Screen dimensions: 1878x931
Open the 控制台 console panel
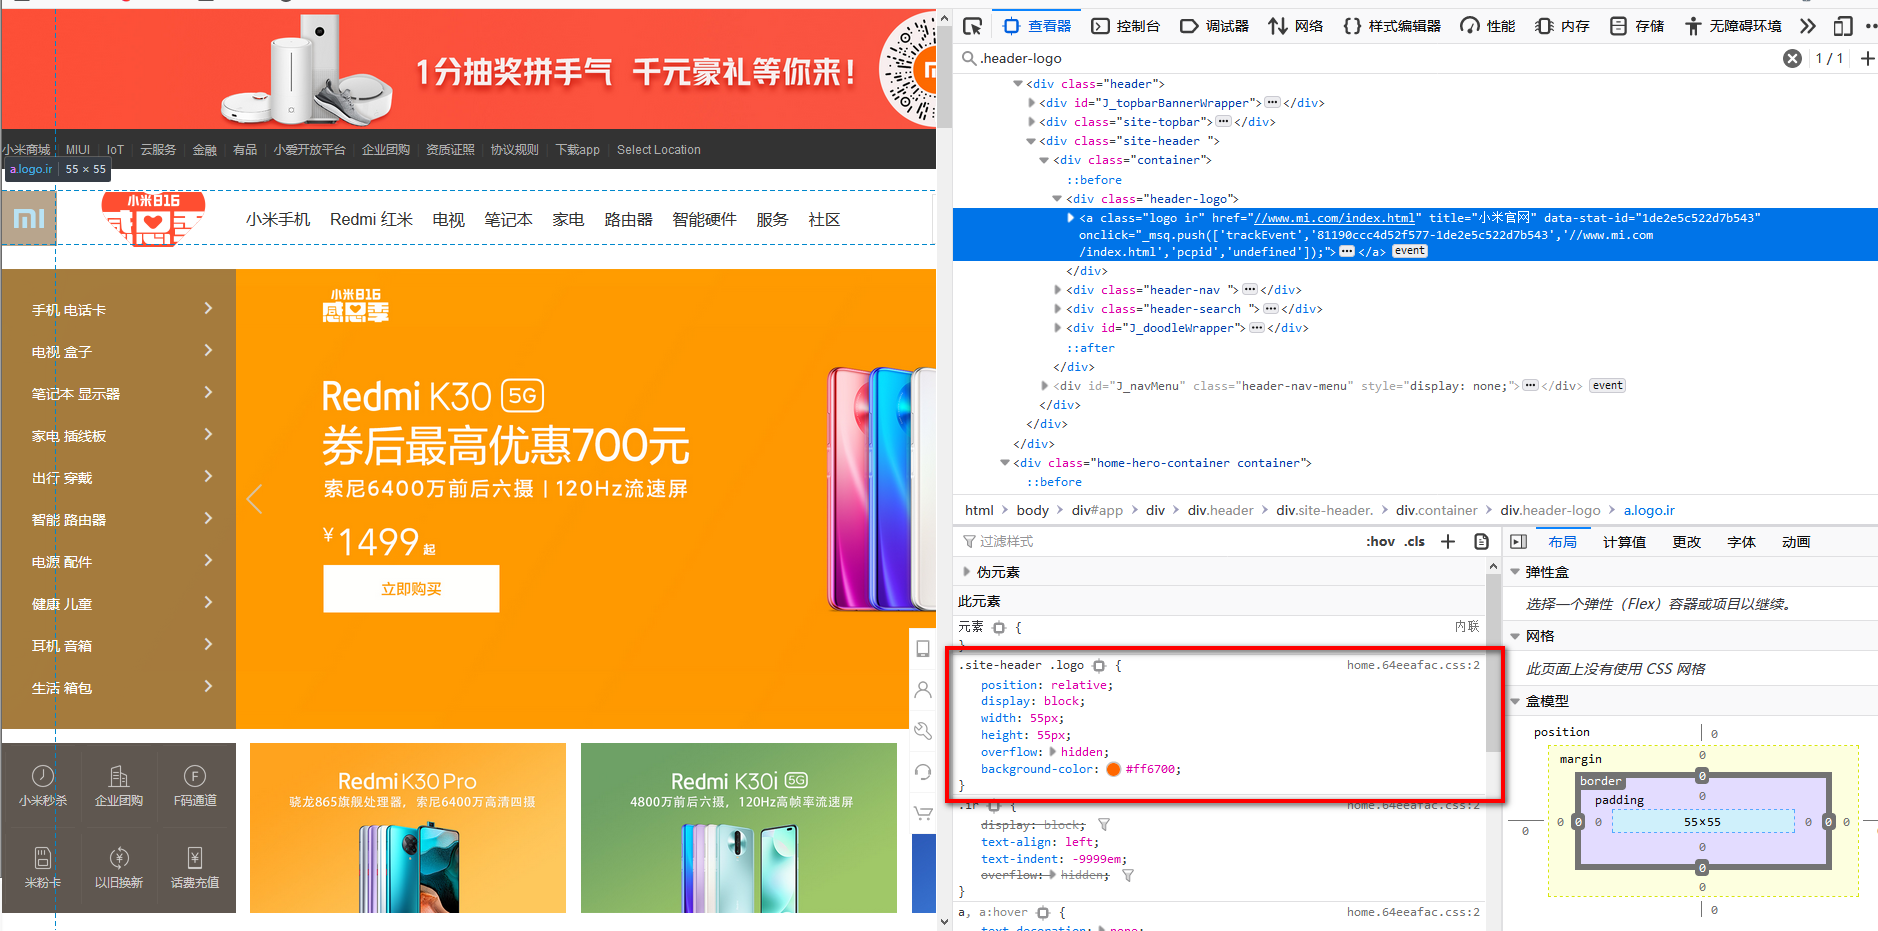click(1125, 26)
